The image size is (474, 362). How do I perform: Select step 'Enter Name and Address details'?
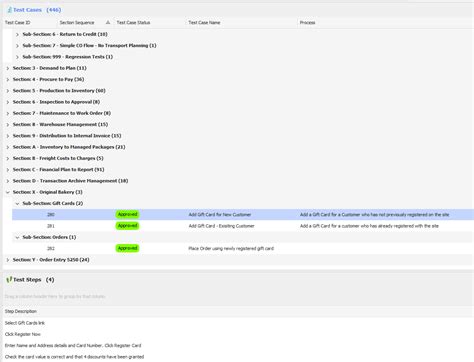click(73, 346)
